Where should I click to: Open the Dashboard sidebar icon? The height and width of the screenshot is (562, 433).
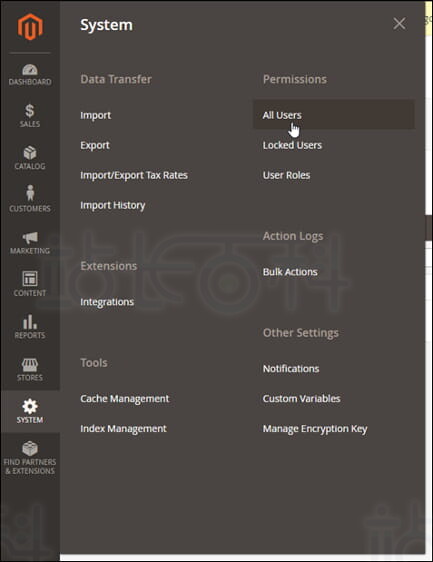point(30,70)
